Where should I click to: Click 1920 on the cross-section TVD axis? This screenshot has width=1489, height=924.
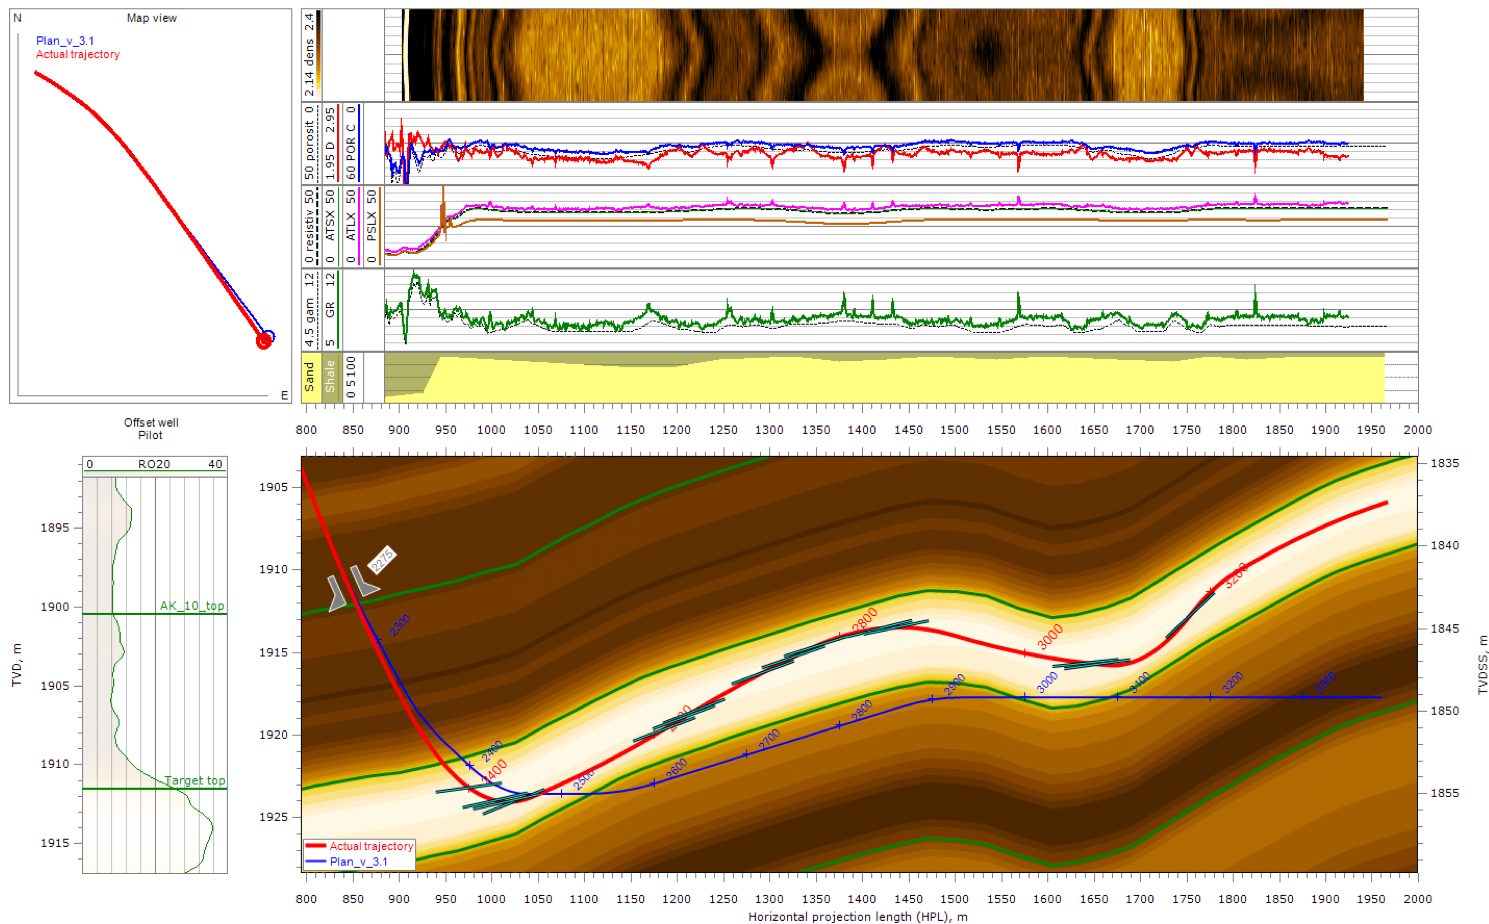tap(274, 735)
